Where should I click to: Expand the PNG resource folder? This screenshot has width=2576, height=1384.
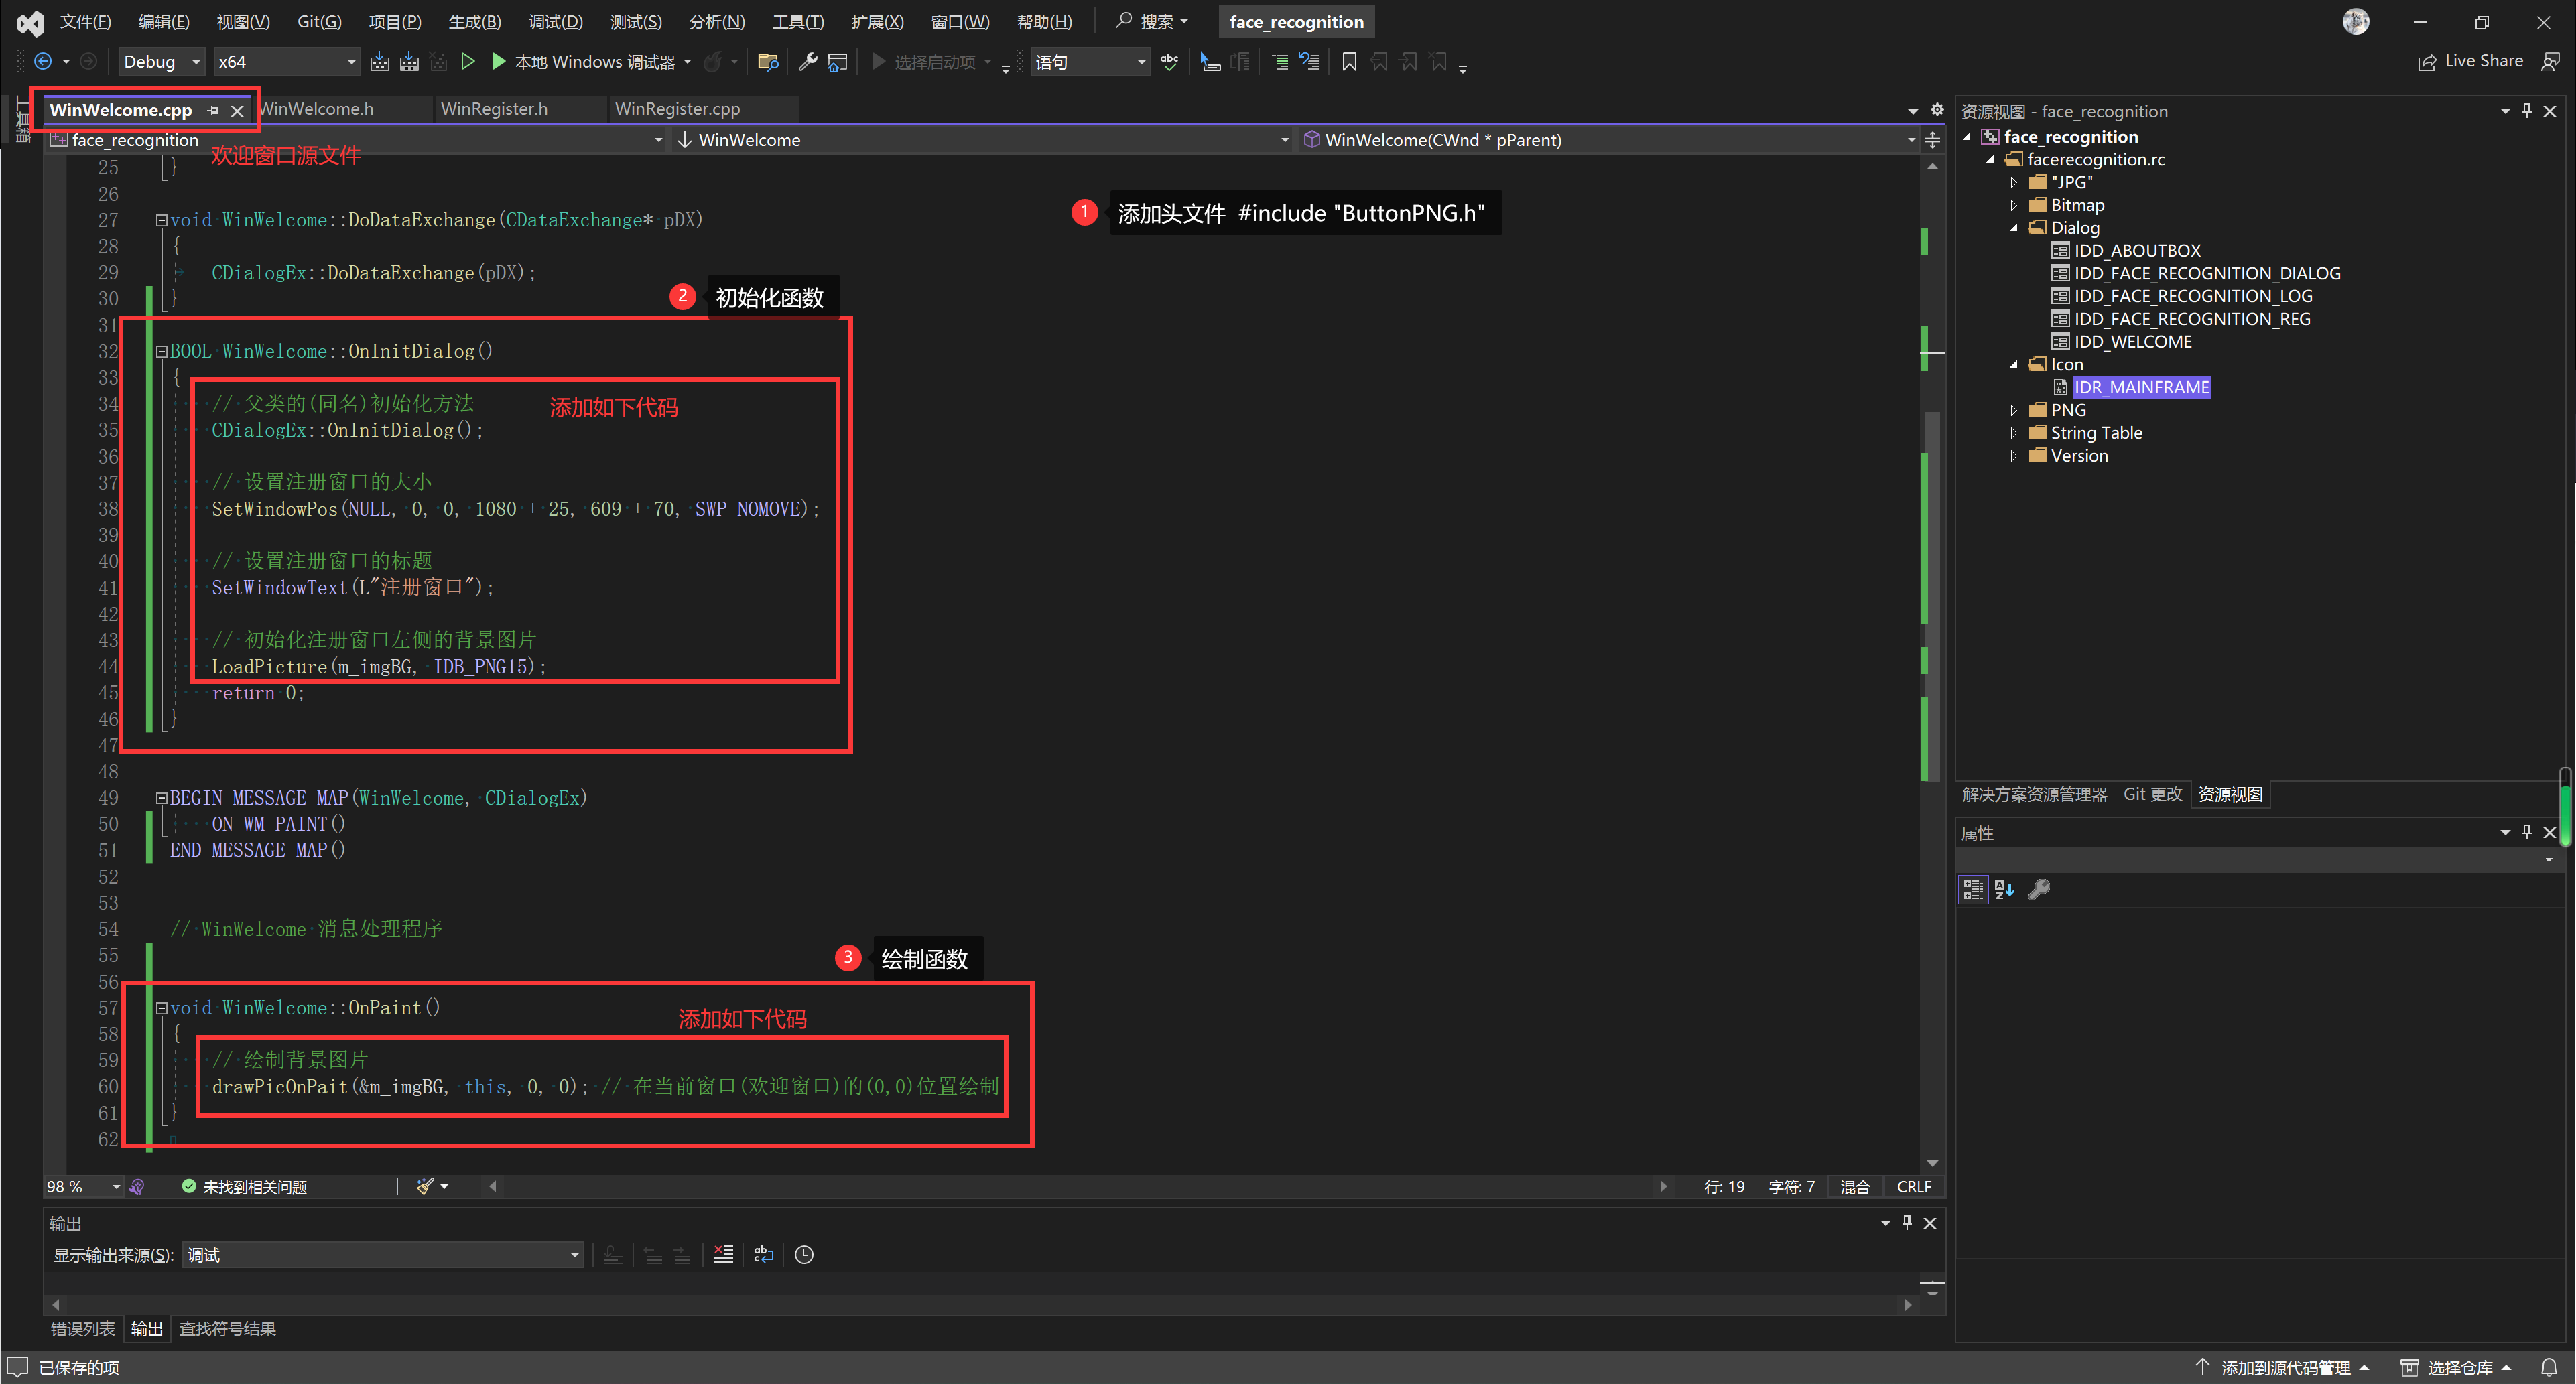click(x=2014, y=410)
